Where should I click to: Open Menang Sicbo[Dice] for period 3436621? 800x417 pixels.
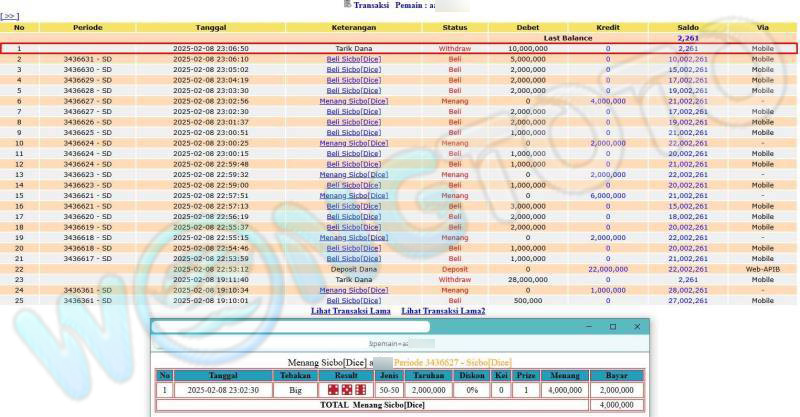(353, 195)
